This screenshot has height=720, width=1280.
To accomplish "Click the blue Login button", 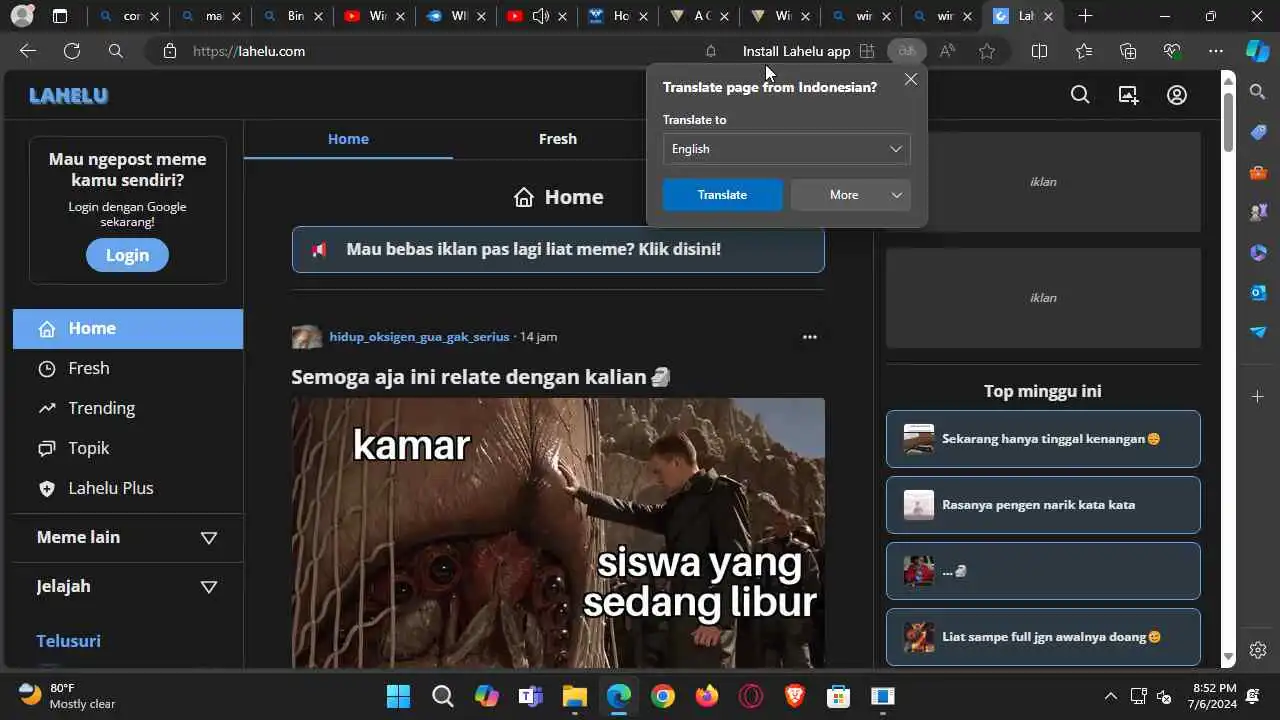I will coord(127,255).
